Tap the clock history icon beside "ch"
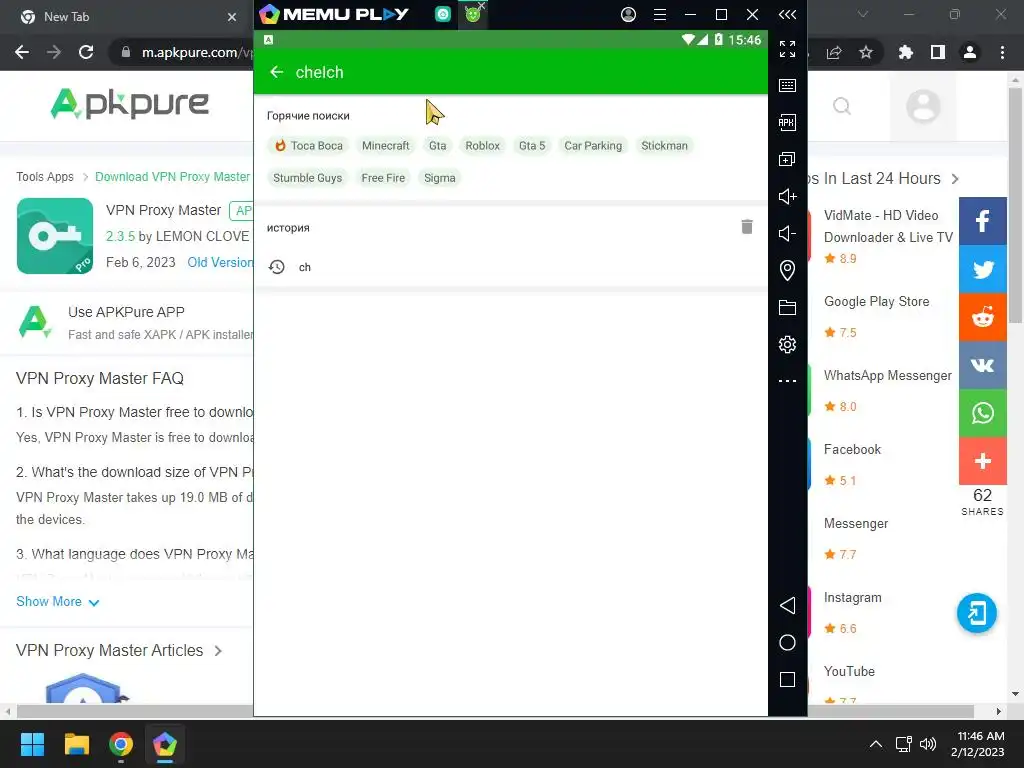Viewport: 1024px width, 768px height. click(277, 266)
